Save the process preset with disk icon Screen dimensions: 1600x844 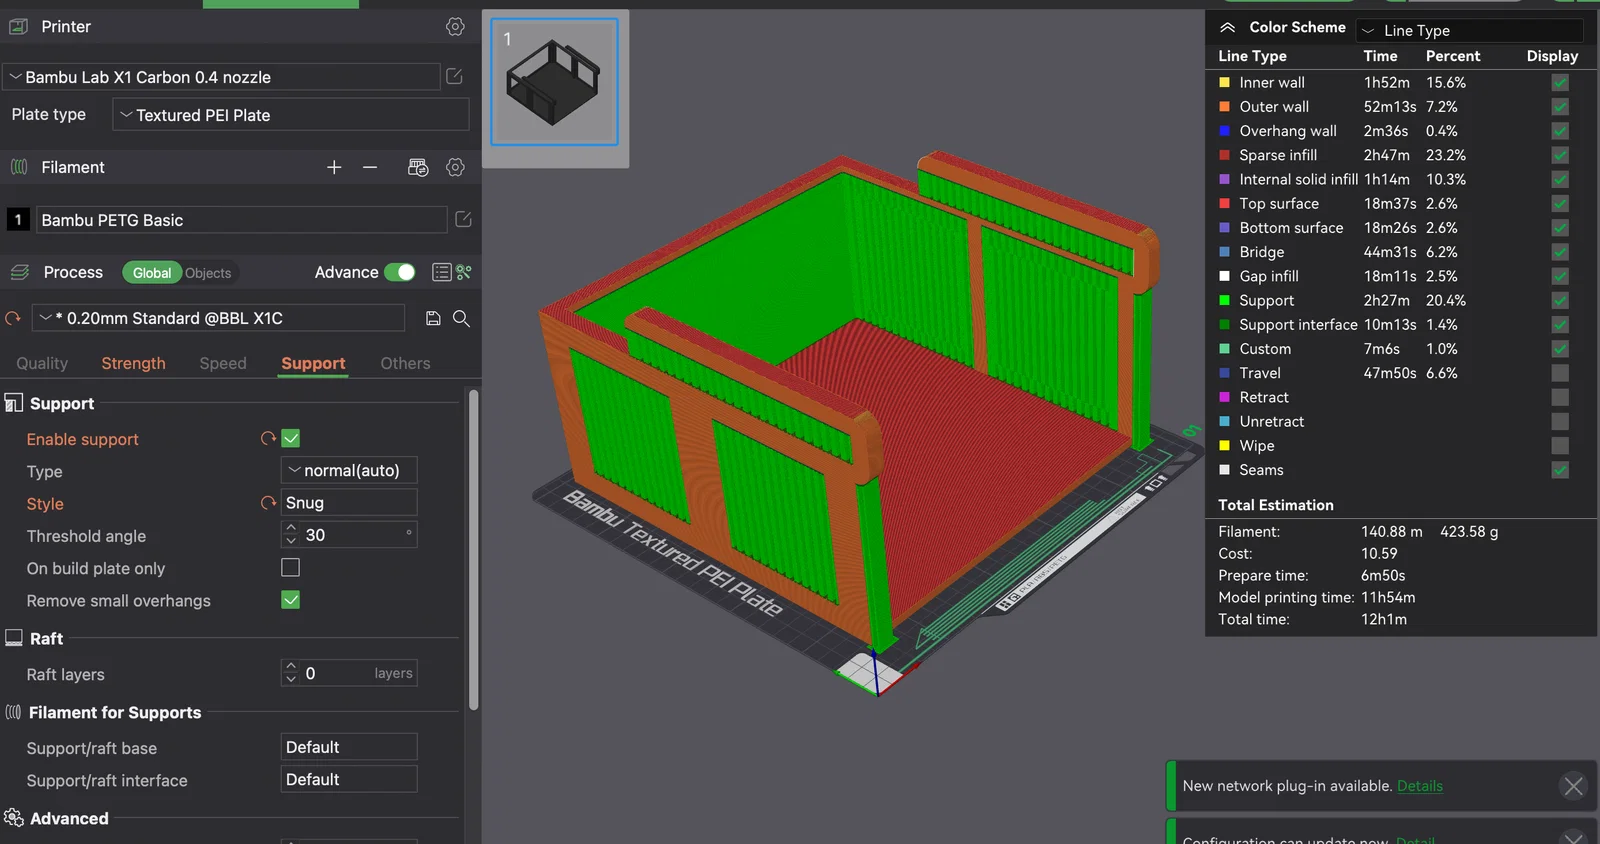[433, 318]
